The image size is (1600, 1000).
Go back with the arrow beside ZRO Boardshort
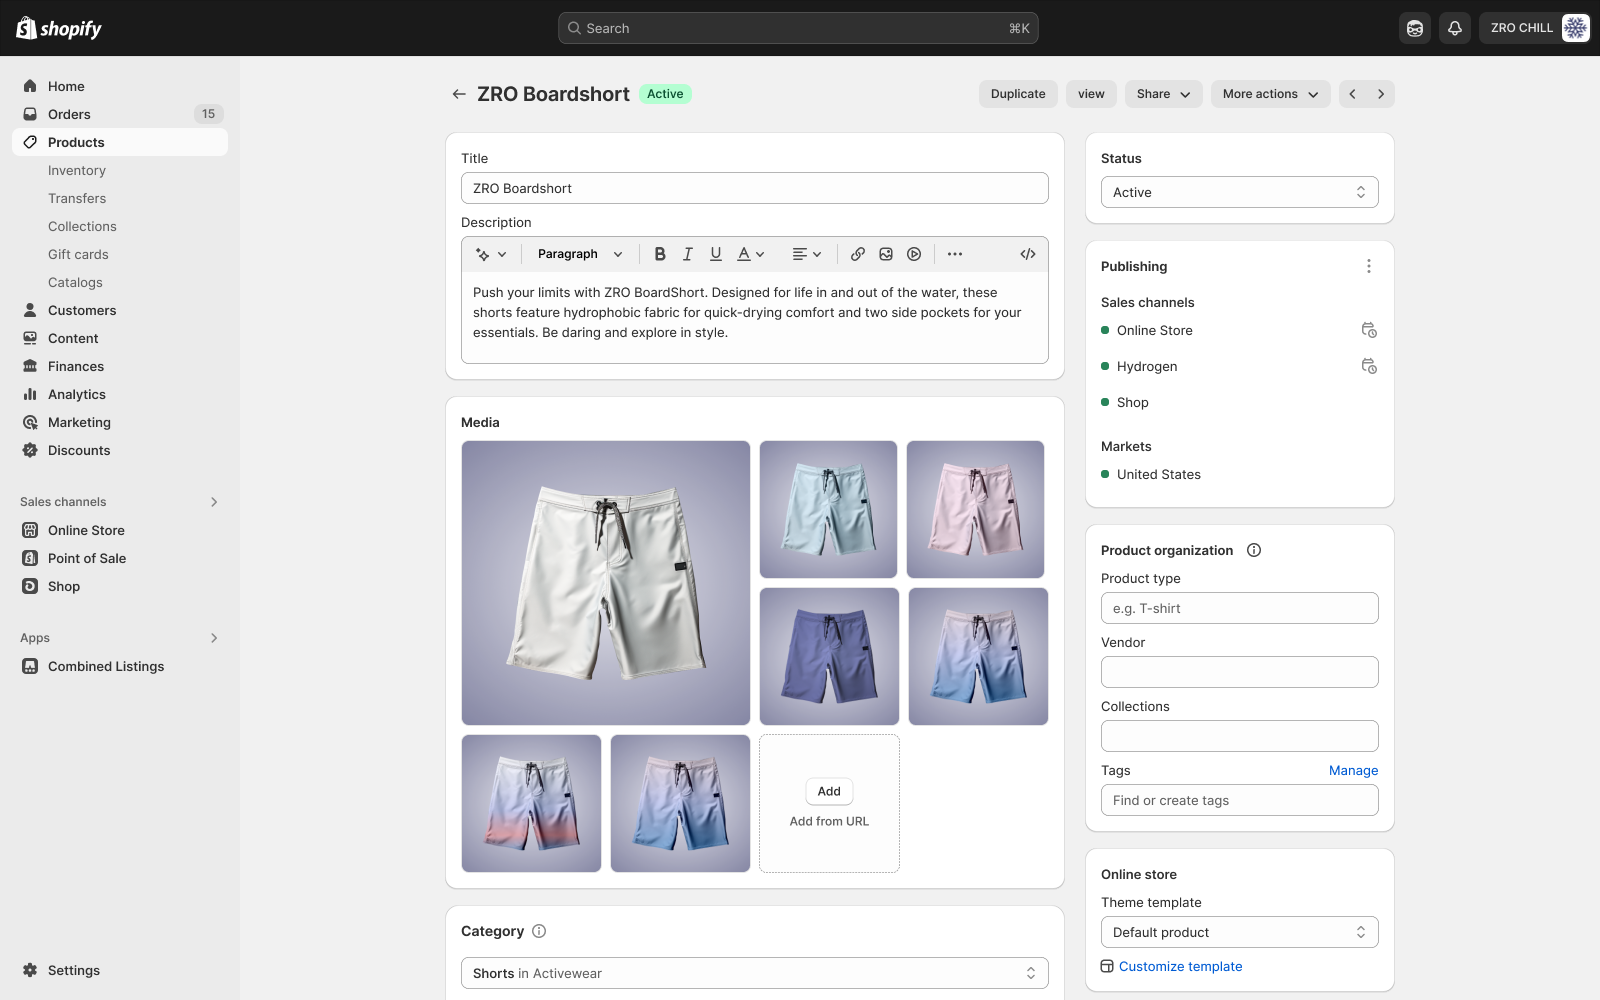tap(459, 94)
